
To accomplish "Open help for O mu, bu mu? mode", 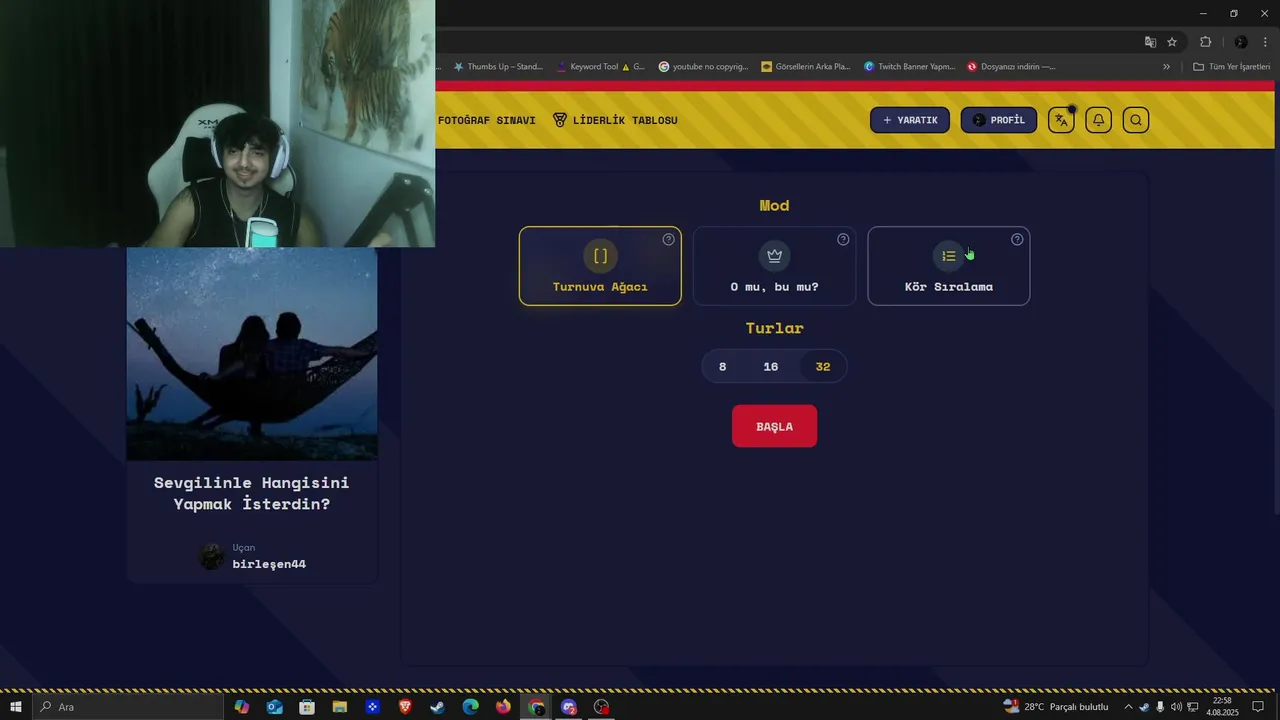I will click(x=843, y=240).
